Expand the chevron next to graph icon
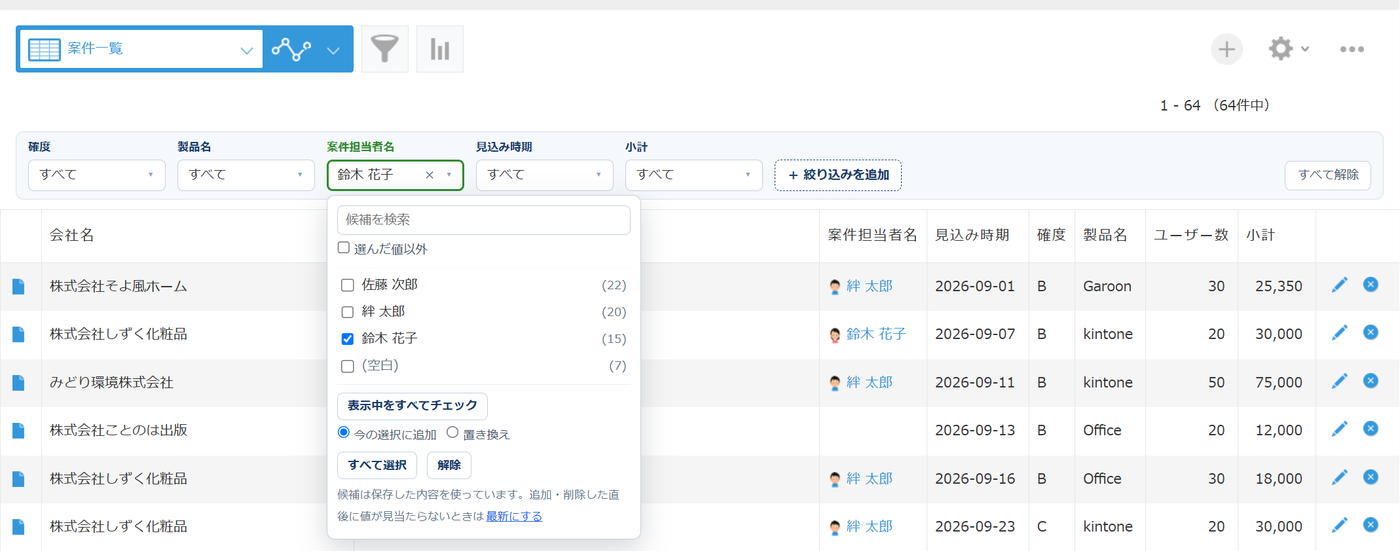The image size is (1400, 551). click(x=333, y=50)
